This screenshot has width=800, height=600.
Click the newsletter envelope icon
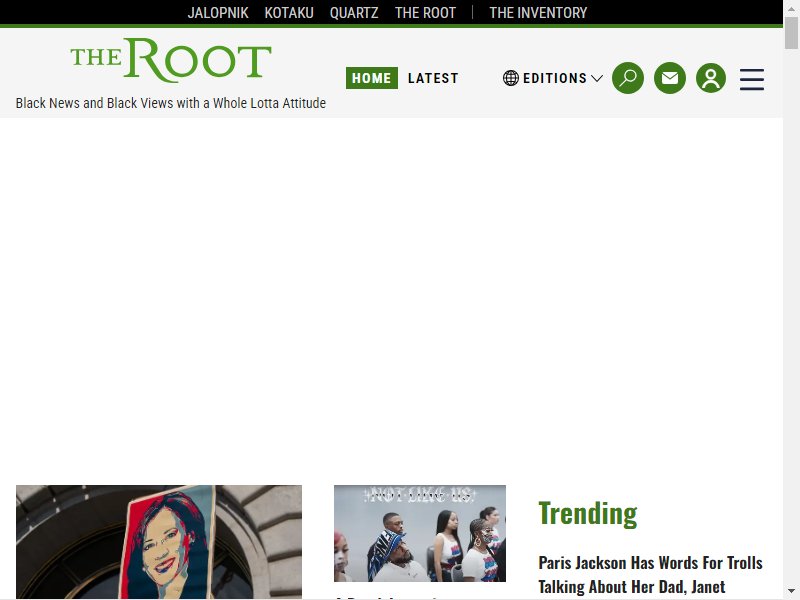(x=669, y=78)
